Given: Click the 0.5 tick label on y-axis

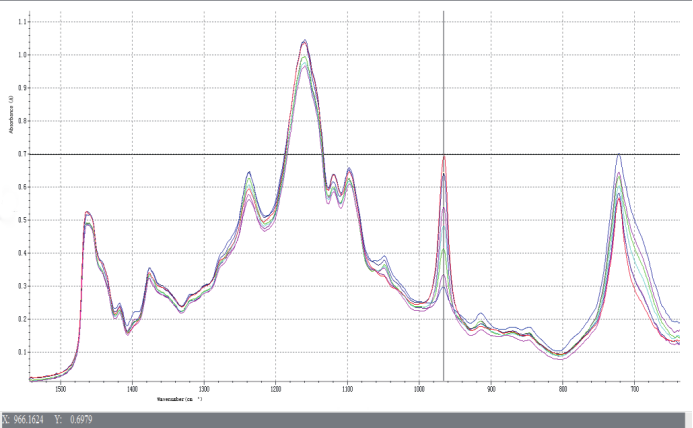Looking at the screenshot, I should [22, 220].
